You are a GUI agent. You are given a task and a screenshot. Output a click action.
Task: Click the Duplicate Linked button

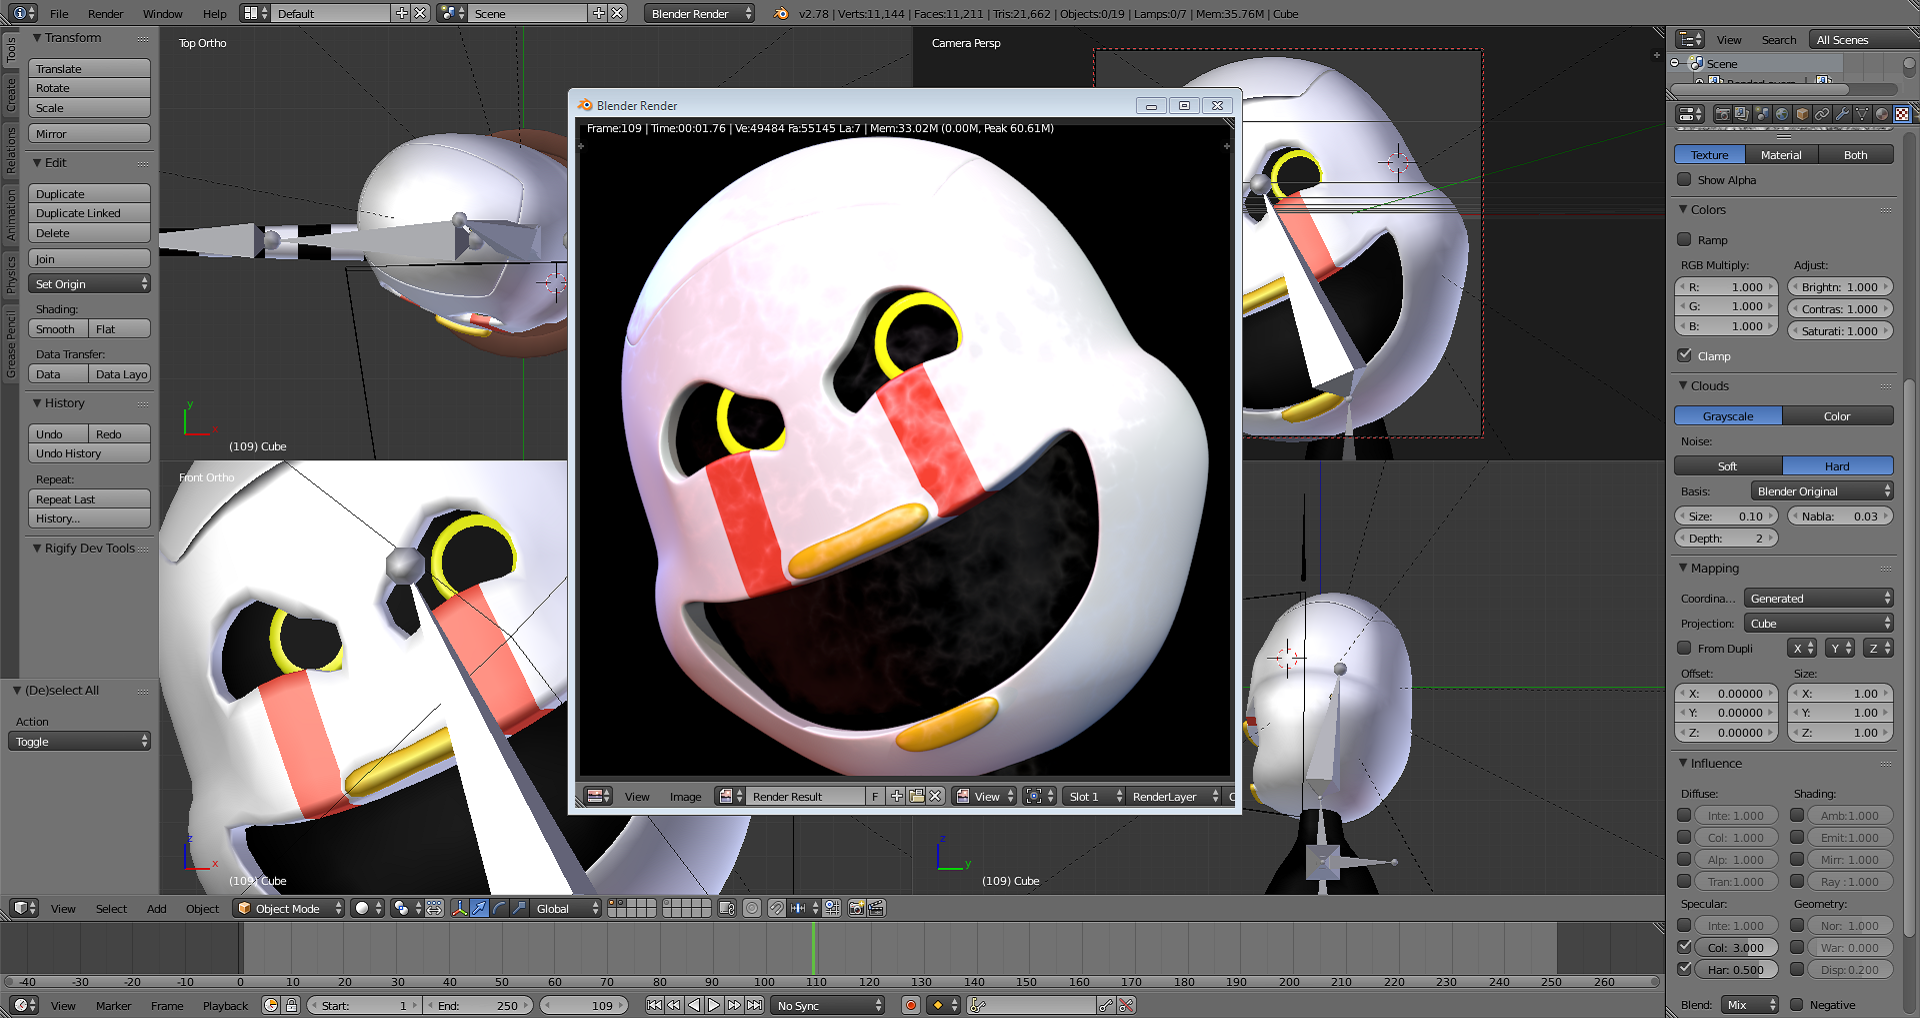[90, 213]
